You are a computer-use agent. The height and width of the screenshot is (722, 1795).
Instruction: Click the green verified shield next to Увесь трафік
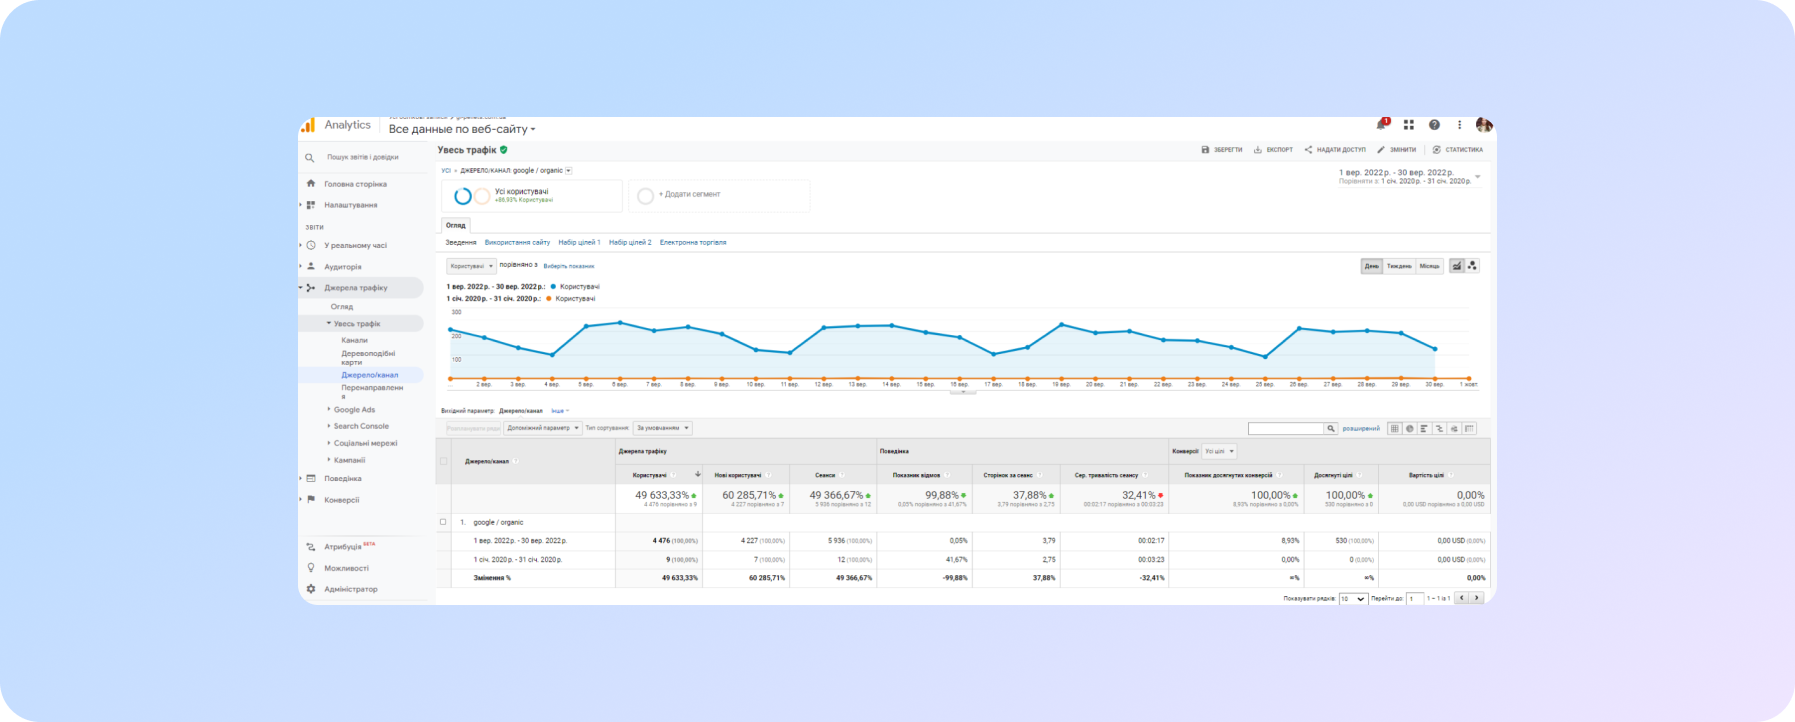pos(504,150)
